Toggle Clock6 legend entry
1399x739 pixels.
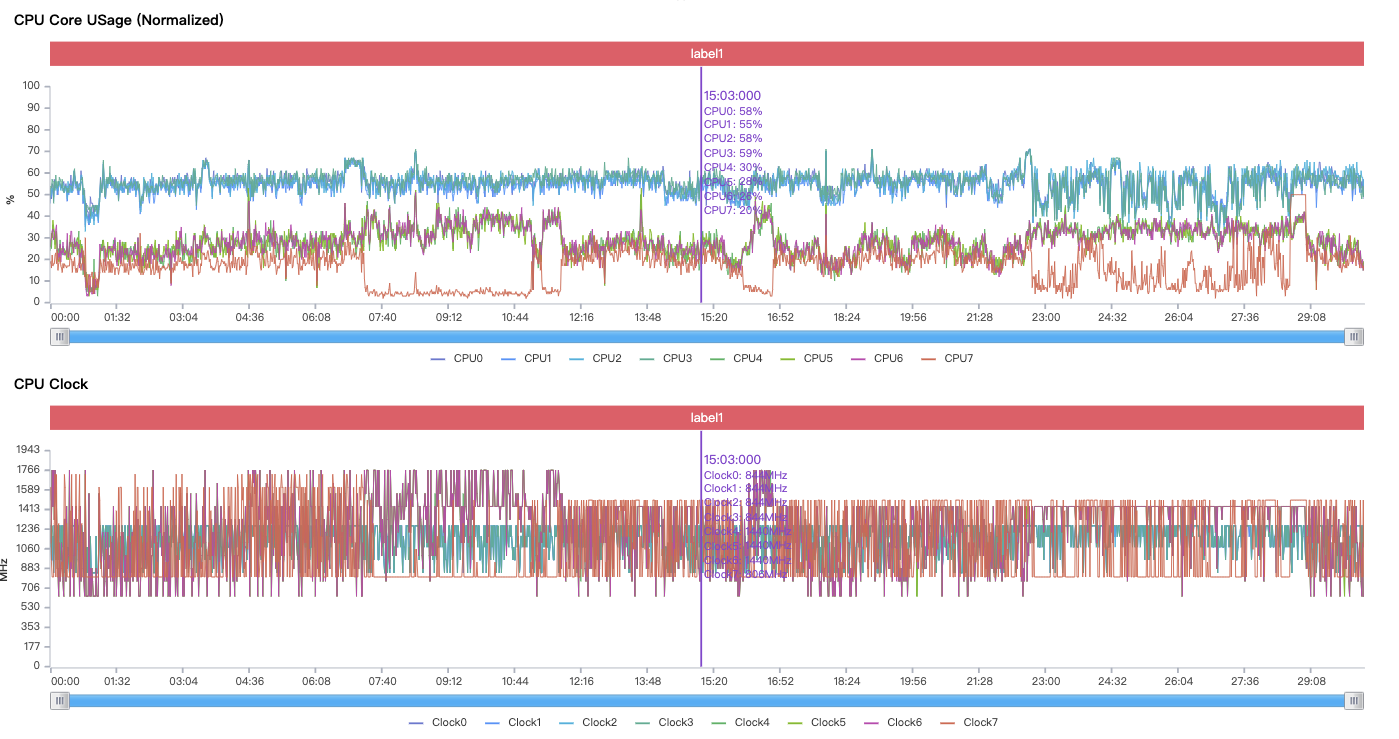click(892, 722)
